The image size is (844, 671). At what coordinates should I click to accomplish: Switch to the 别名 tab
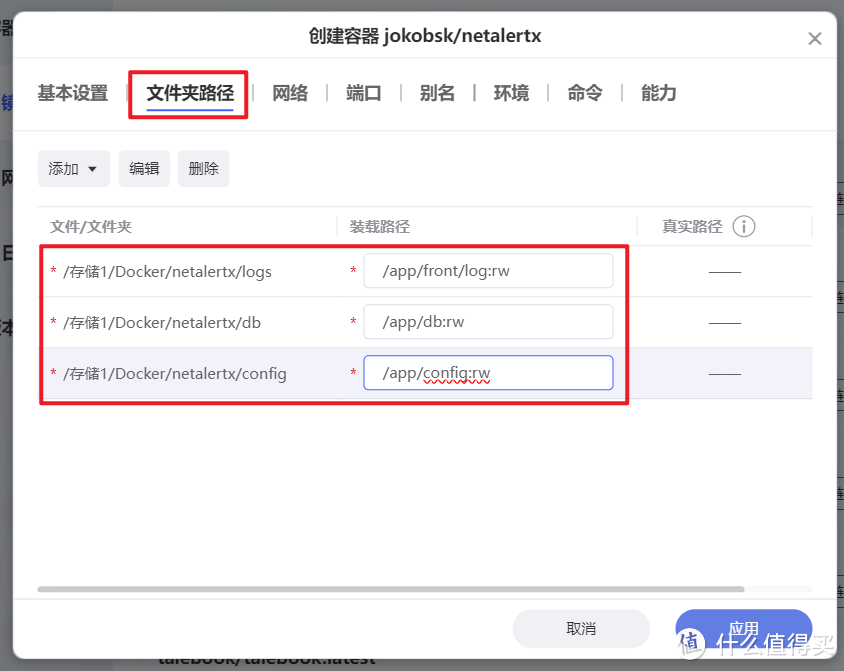(437, 93)
